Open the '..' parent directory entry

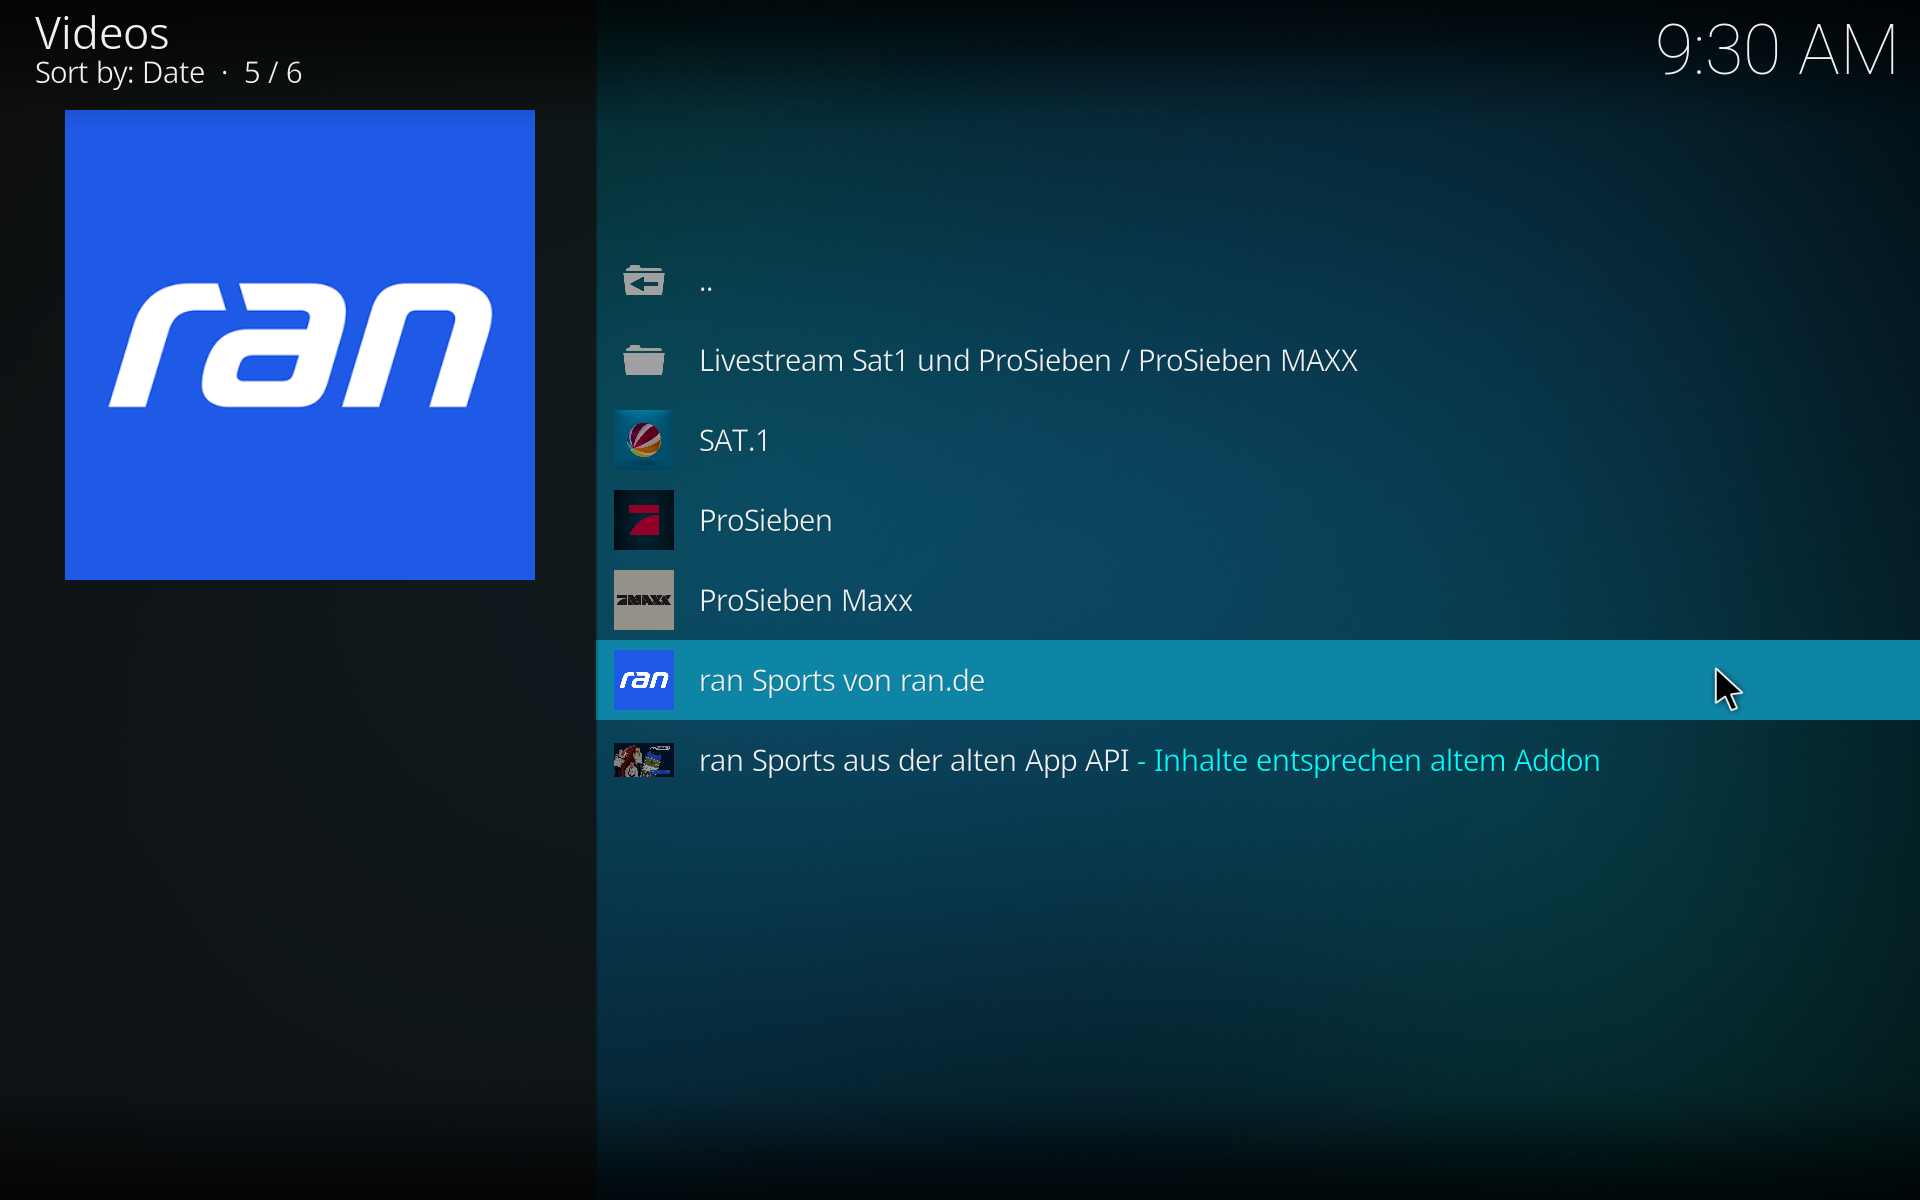pyautogui.click(x=1258, y=280)
